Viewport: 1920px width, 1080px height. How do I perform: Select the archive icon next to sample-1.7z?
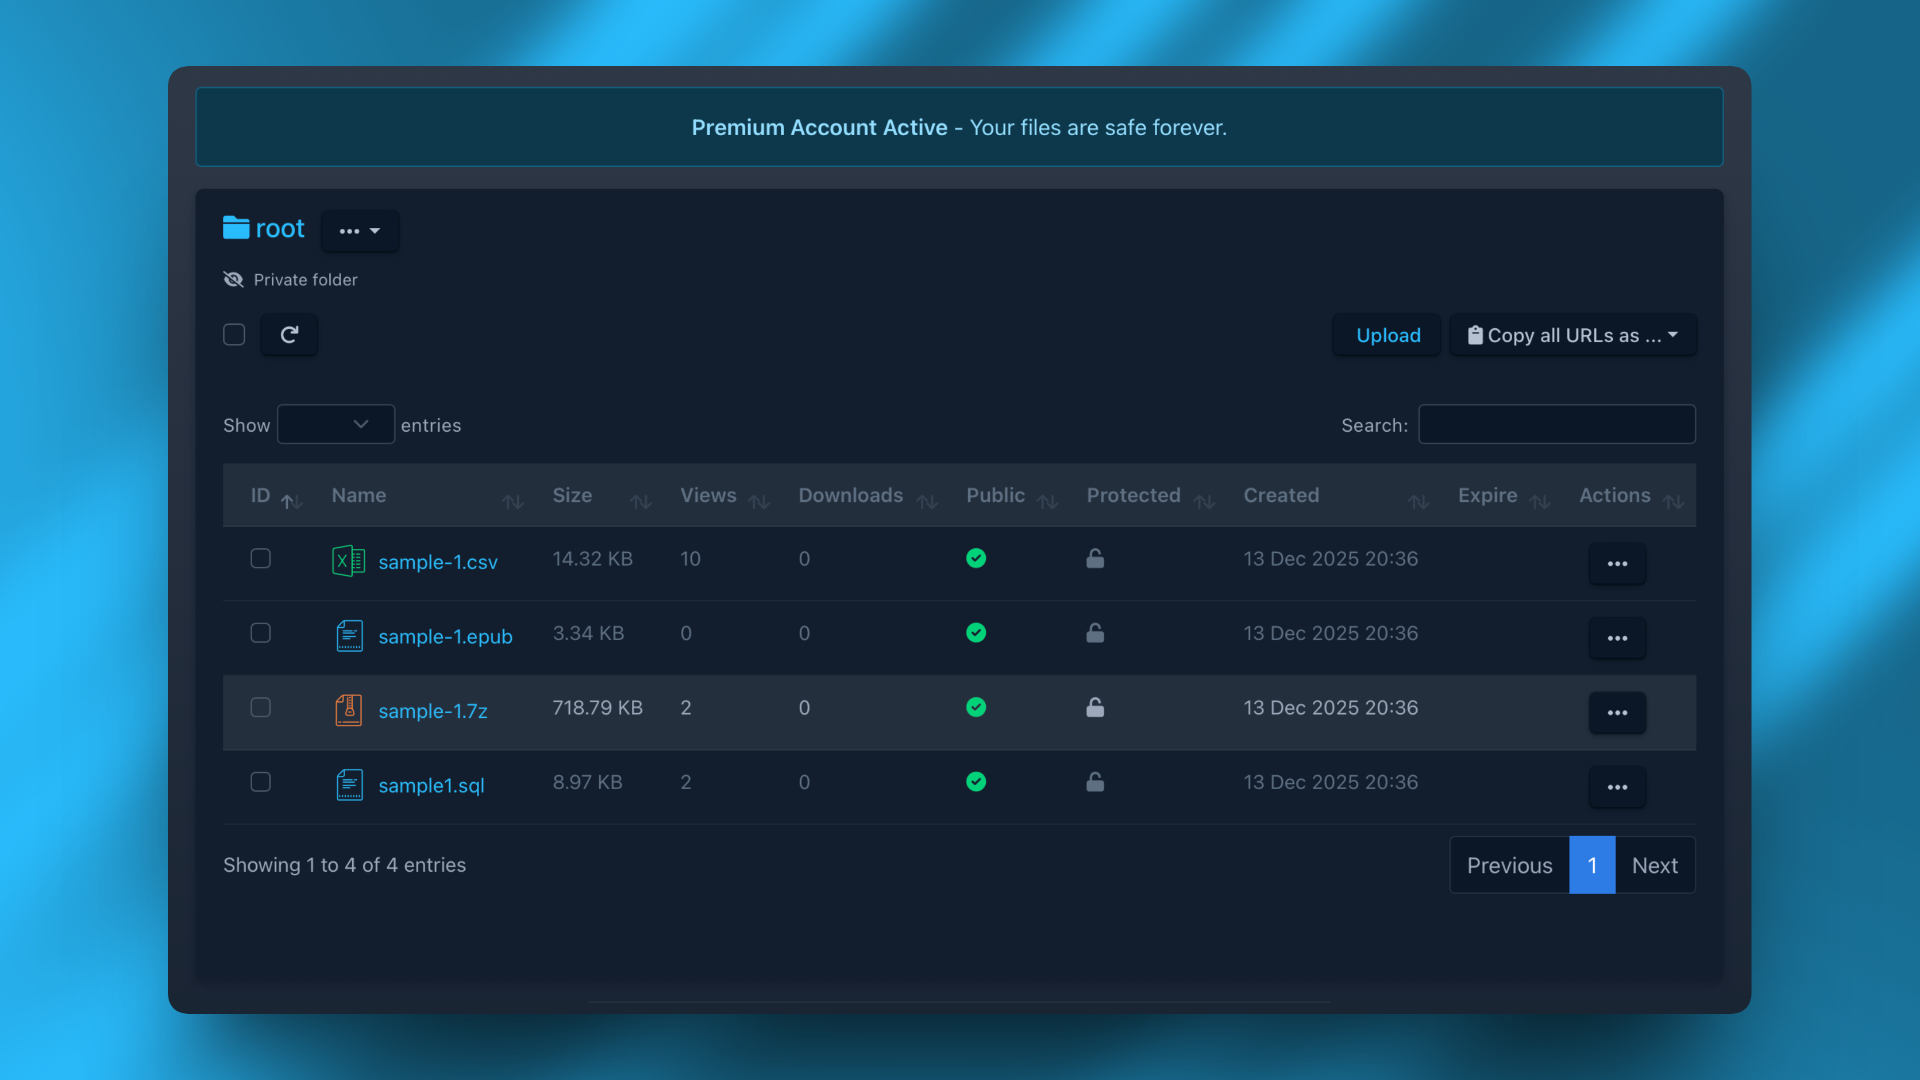(x=348, y=710)
